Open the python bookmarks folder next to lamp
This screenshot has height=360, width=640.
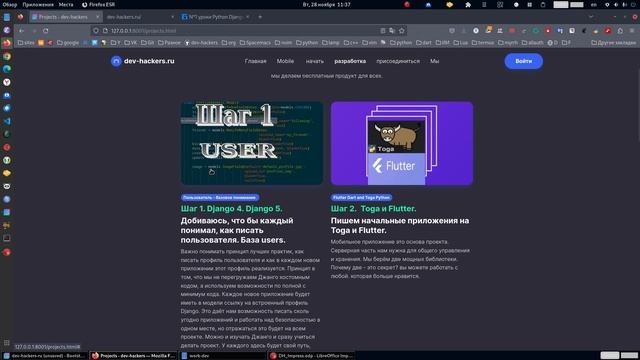click(307, 42)
